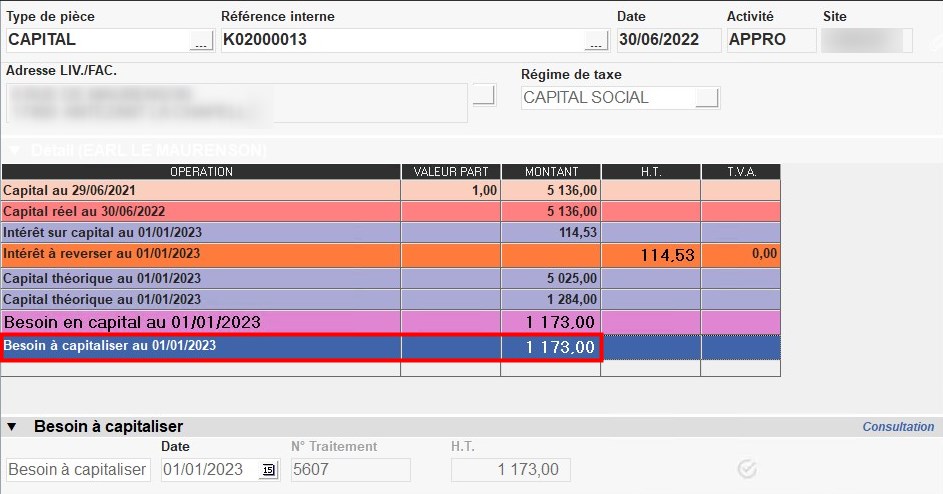Image resolution: width=943 pixels, height=494 pixels.
Task: Click the greyed validation checkmark icon
Action: click(745, 468)
